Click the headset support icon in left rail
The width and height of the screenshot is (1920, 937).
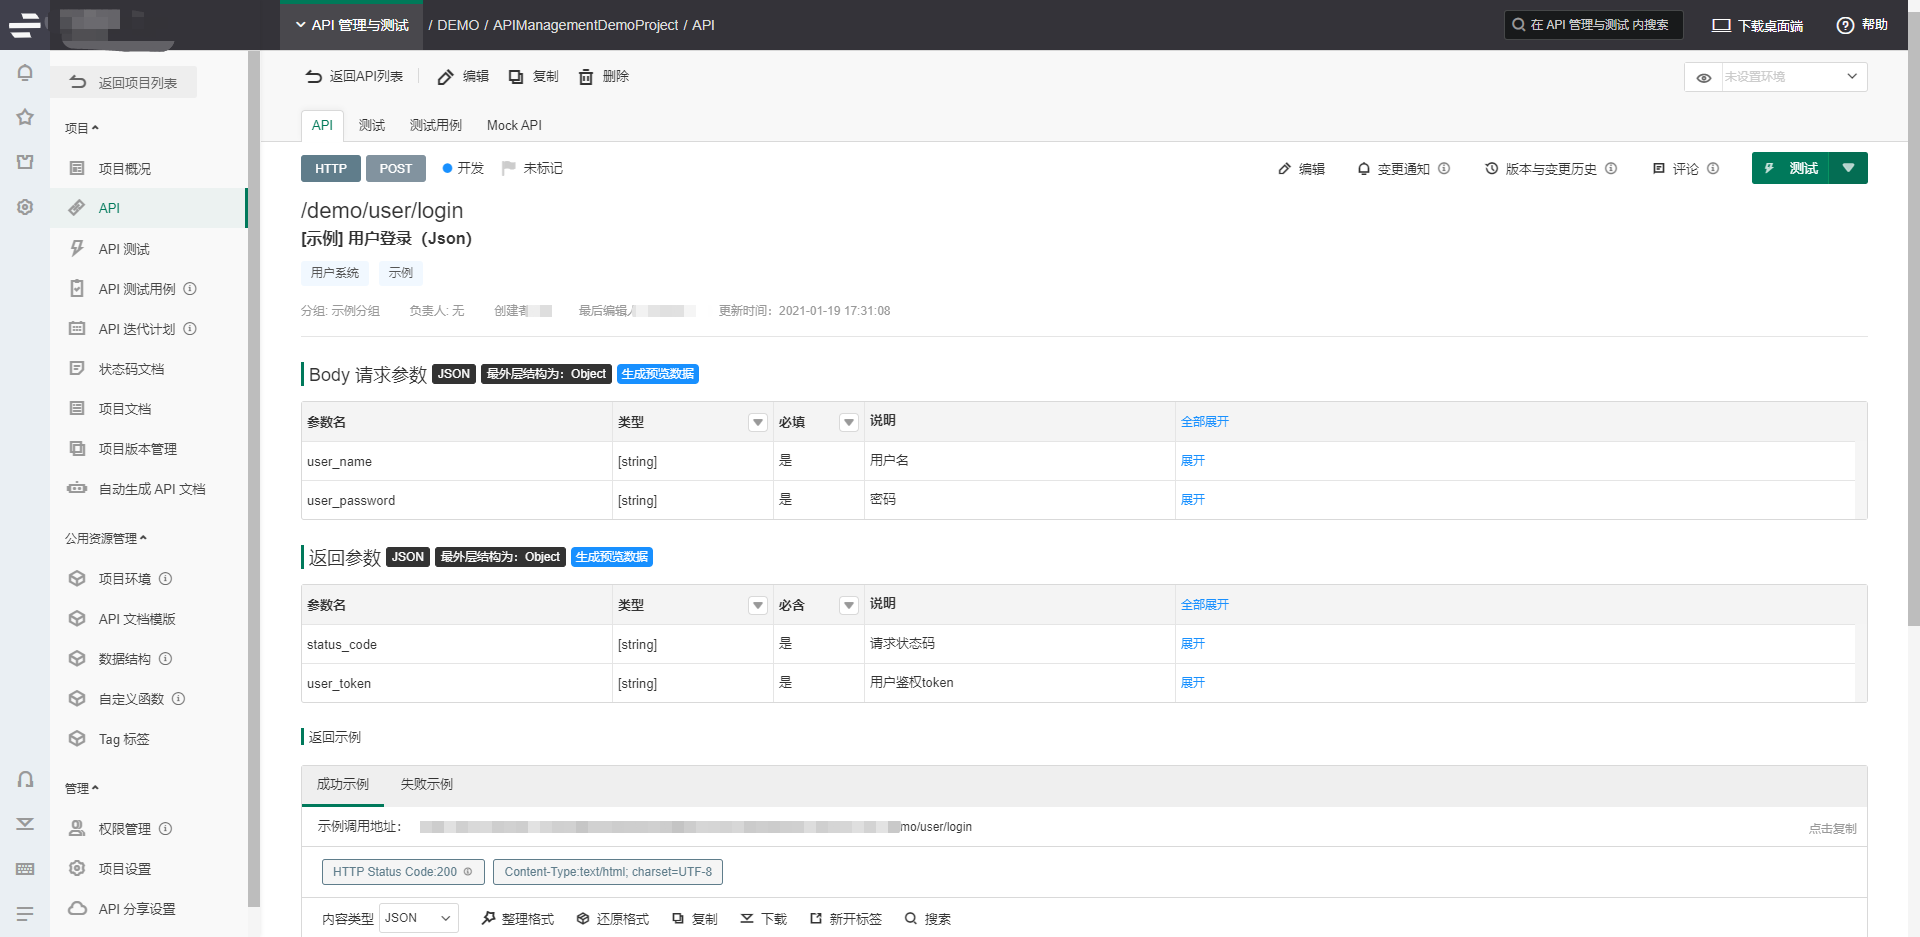(25, 779)
